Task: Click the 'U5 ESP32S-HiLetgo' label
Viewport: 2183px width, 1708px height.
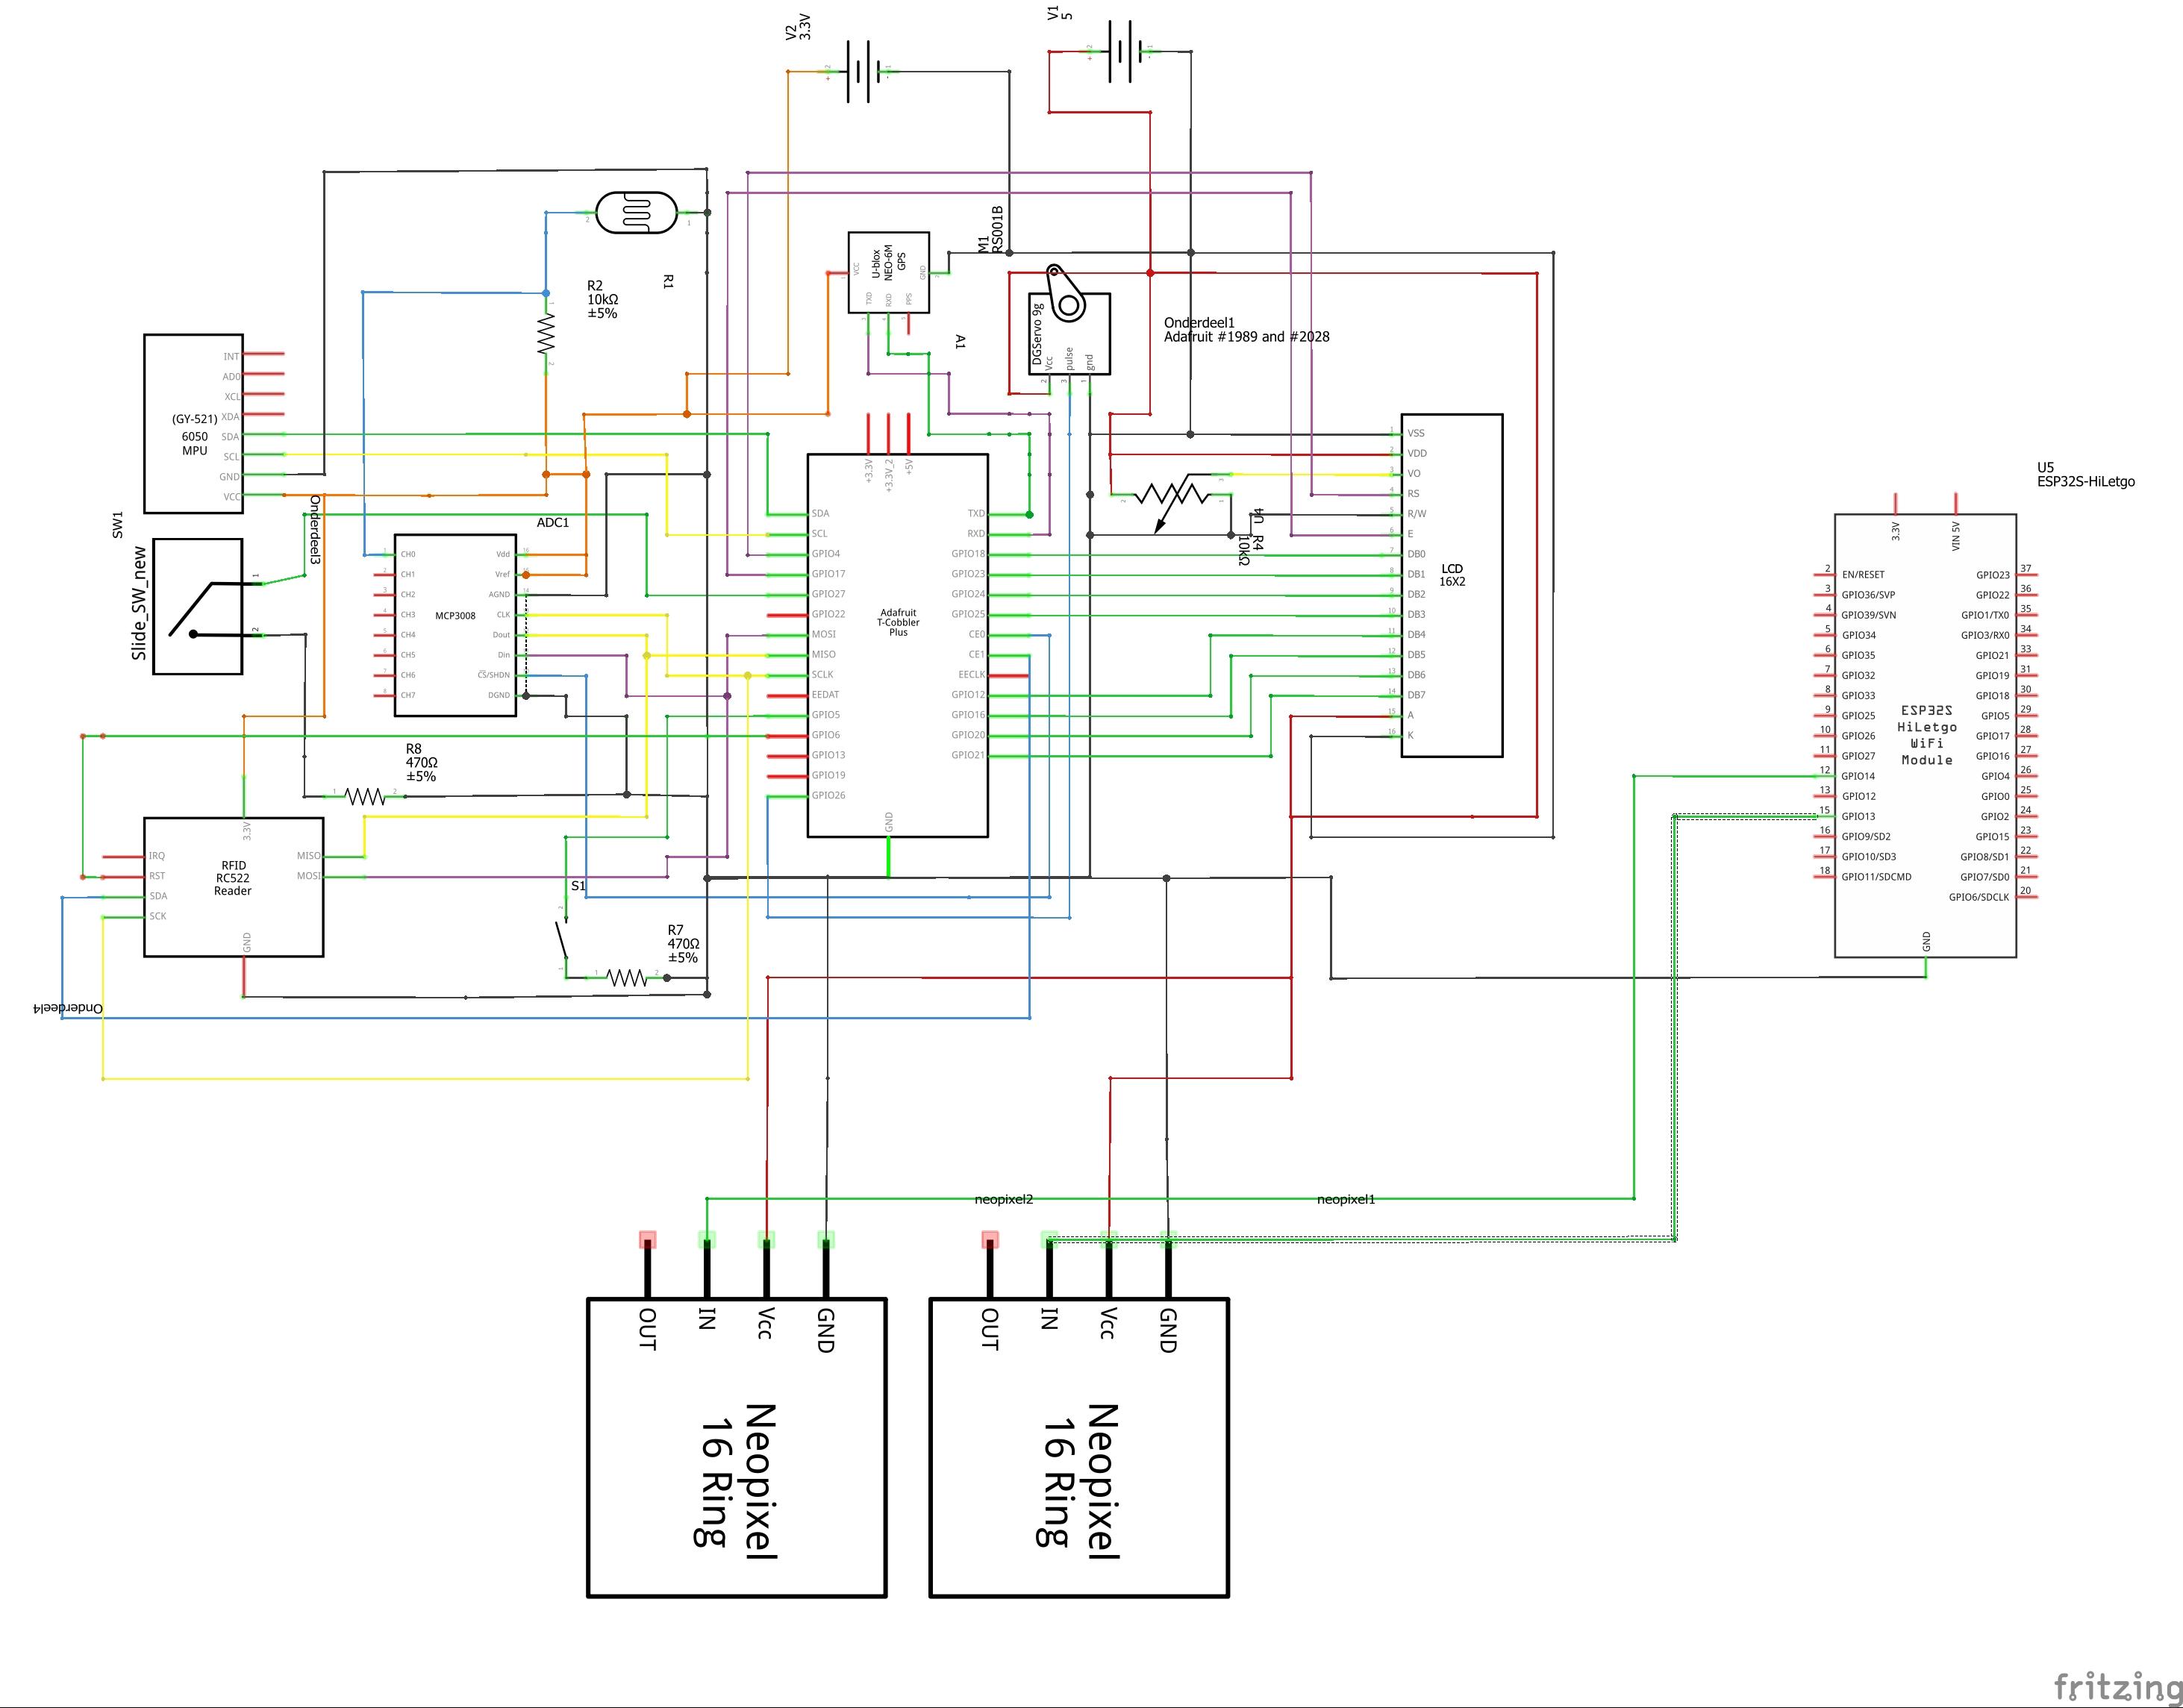Action: pos(2085,474)
